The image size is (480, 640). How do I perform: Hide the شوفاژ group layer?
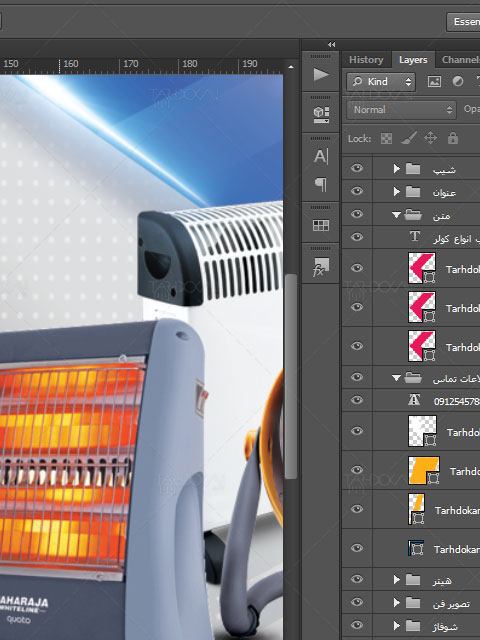[x=357, y=624]
